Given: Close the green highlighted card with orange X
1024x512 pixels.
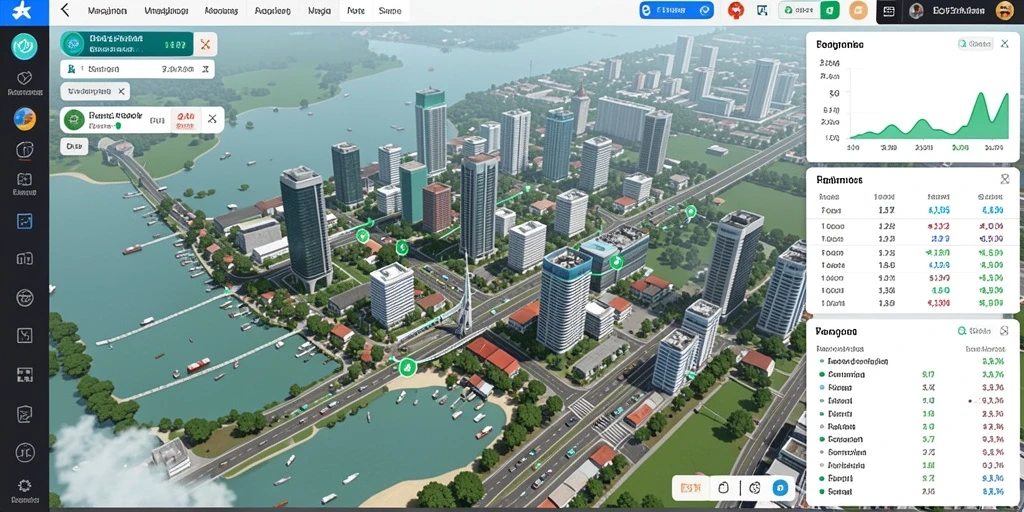Looking at the screenshot, I should coord(205,44).
